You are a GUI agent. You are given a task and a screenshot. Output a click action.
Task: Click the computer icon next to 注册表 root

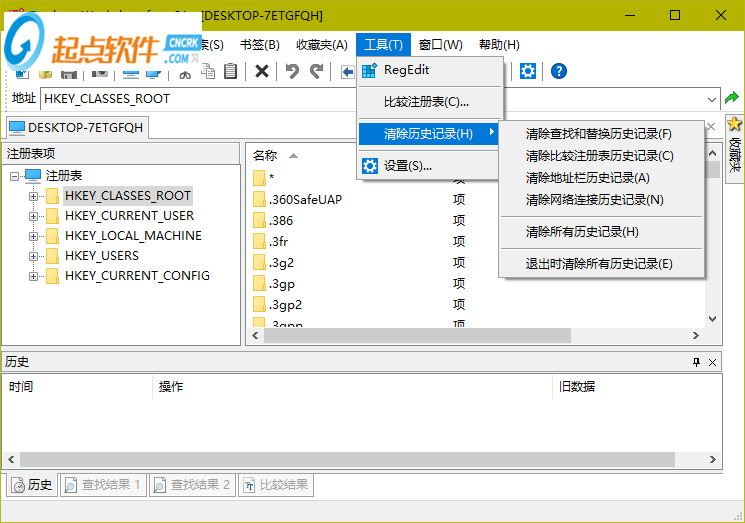[33, 176]
